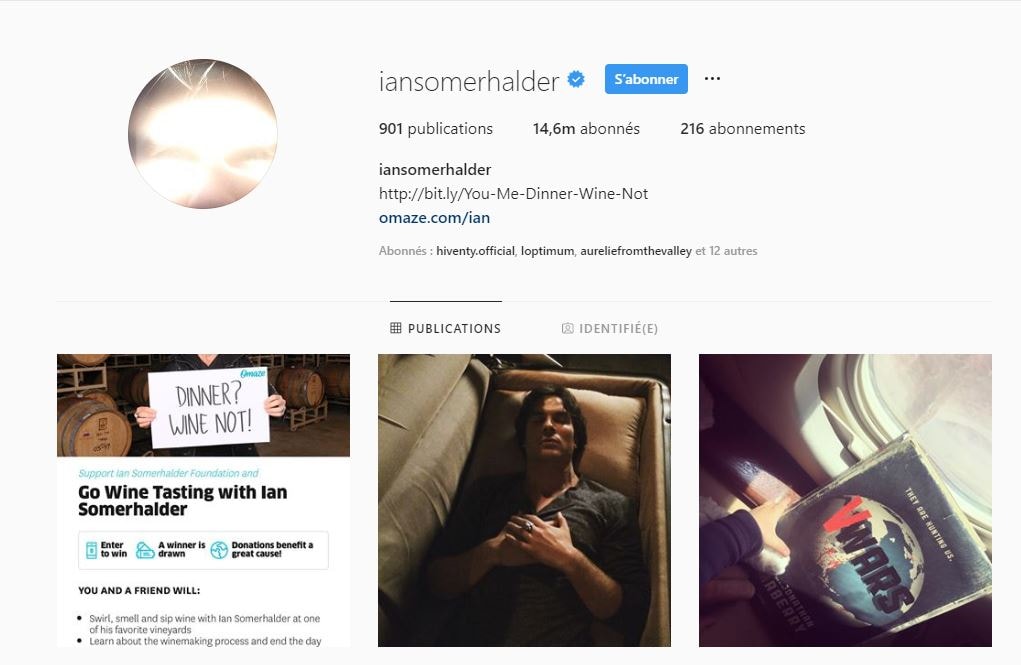1021x665 pixels.
Task: Click the Identifié(e) tagged person icon
Action: point(568,328)
